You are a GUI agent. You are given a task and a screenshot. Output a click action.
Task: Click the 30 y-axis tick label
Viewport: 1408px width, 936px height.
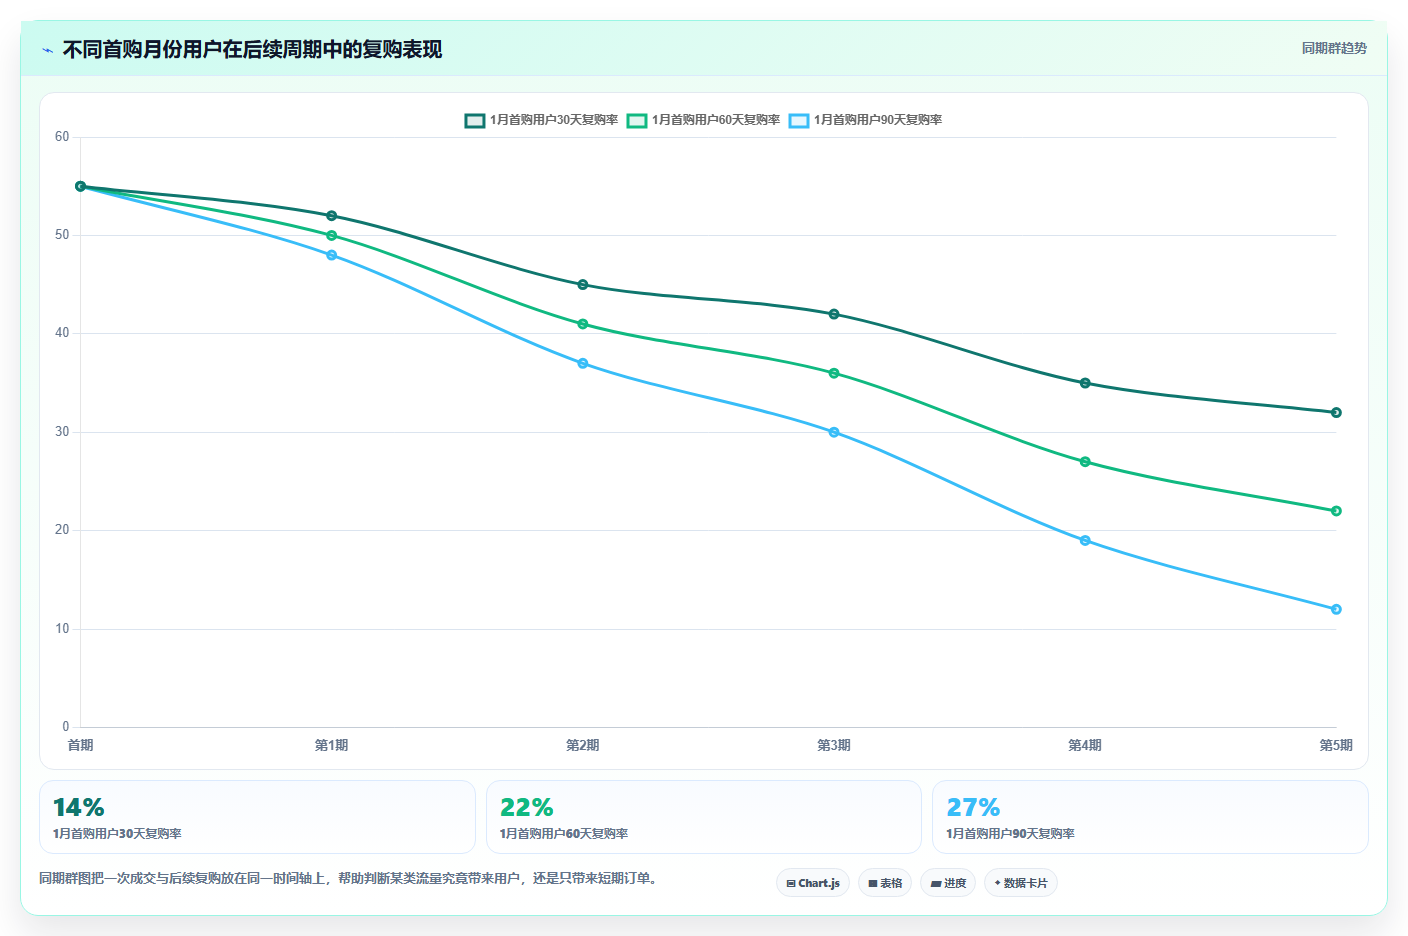coord(62,432)
